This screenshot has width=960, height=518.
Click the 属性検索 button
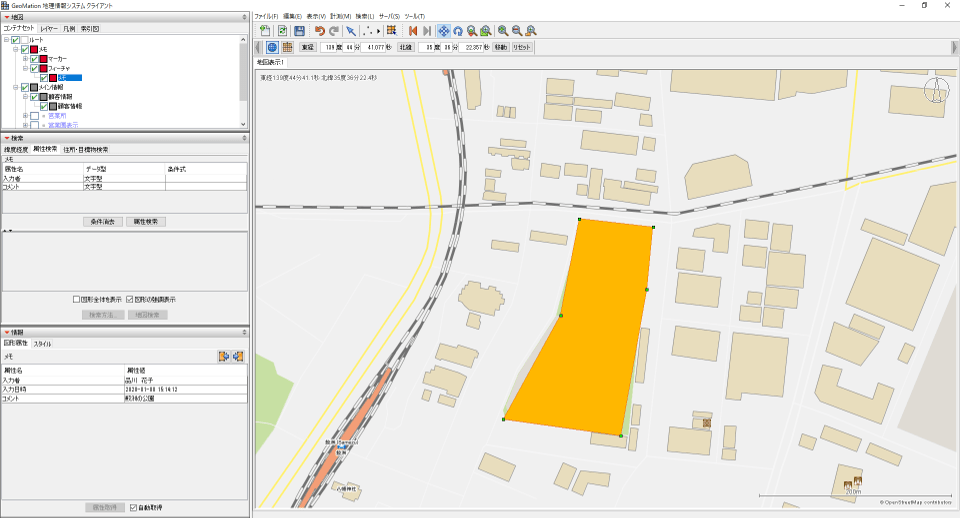click(x=148, y=221)
